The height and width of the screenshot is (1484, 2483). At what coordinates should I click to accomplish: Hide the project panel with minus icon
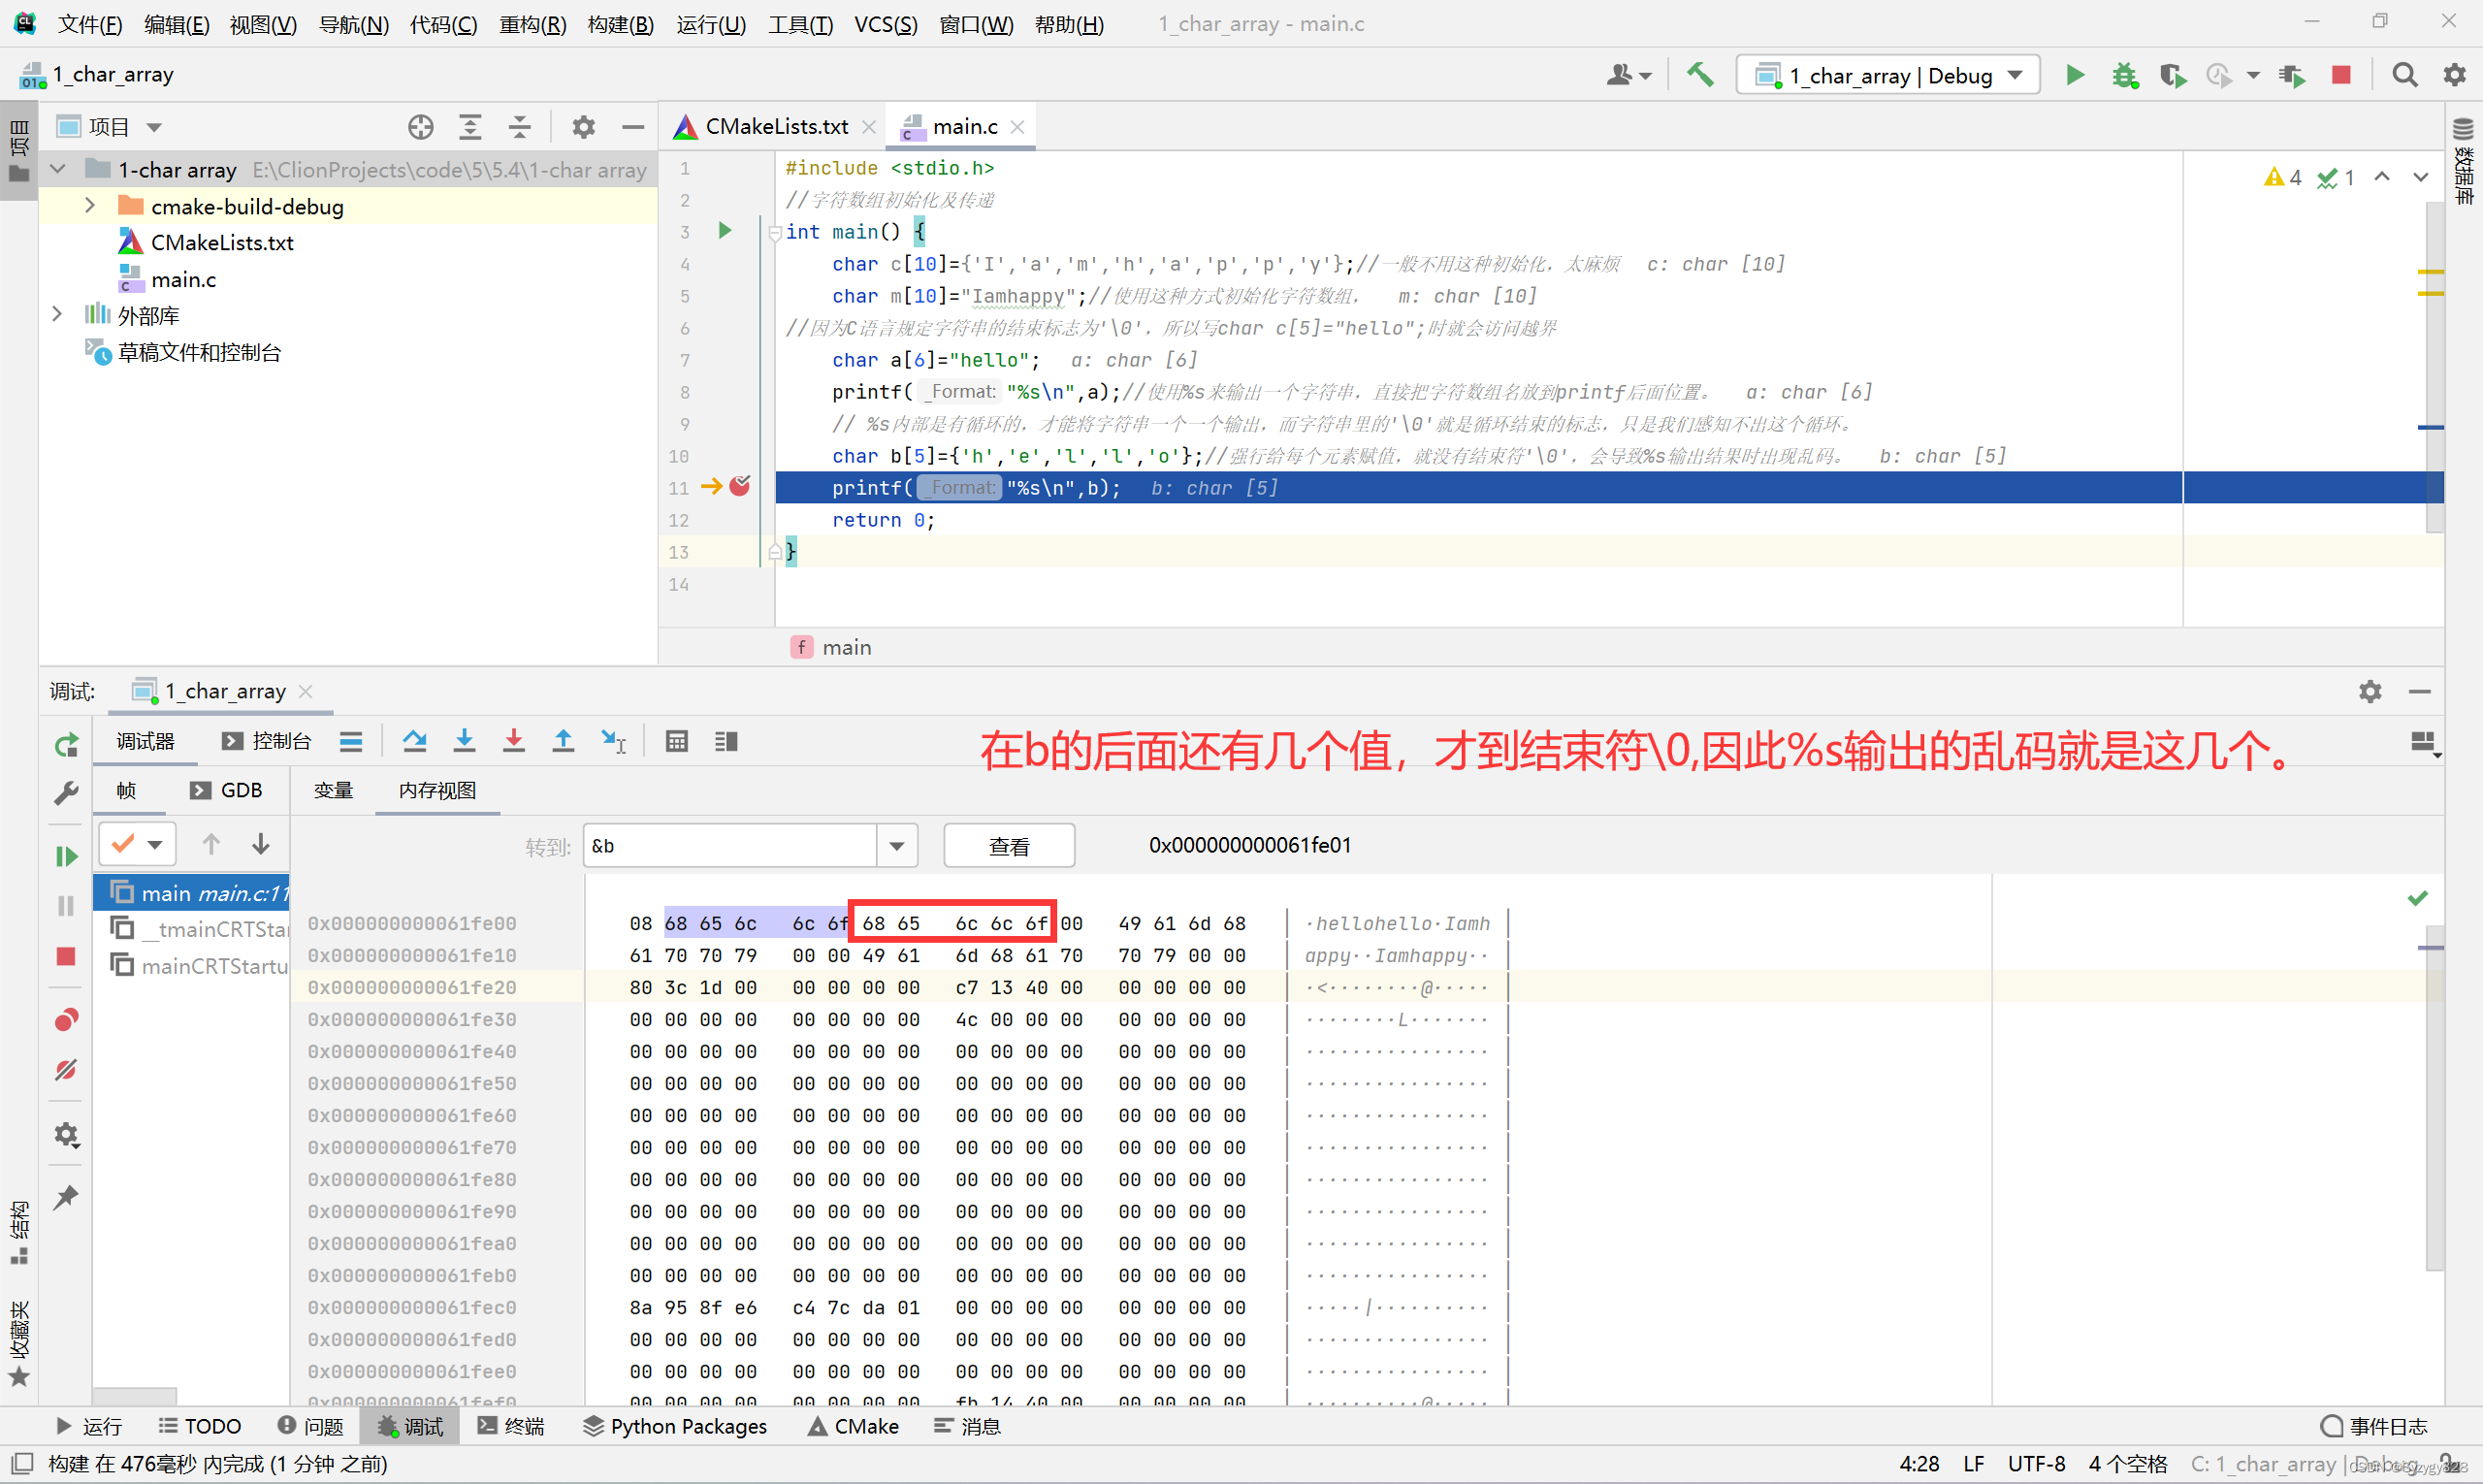click(x=632, y=127)
